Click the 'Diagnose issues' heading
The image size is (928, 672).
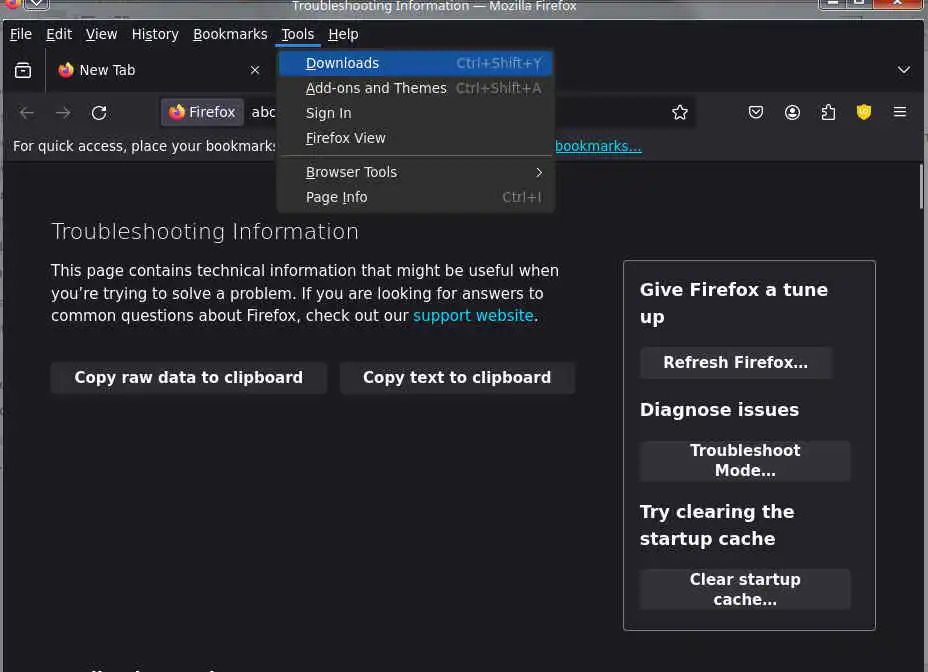pyautogui.click(x=720, y=410)
